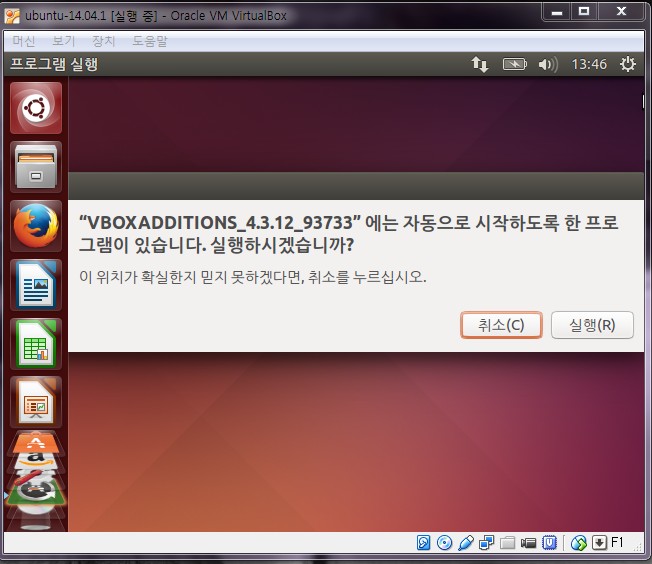Open the Files manager from the dock

[x=36, y=166]
